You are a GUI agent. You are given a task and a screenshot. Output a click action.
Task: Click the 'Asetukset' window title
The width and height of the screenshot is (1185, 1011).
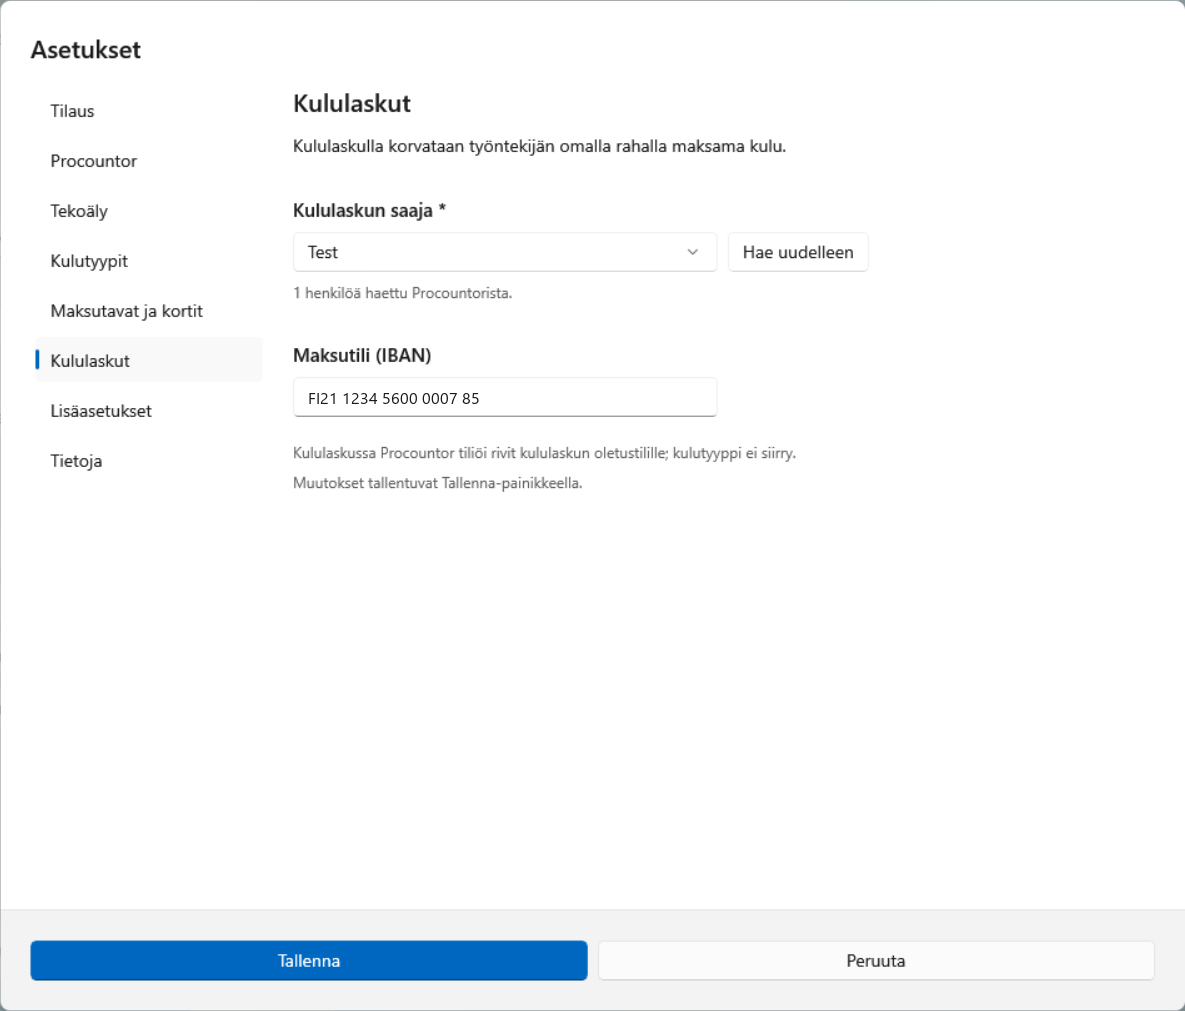tap(86, 50)
